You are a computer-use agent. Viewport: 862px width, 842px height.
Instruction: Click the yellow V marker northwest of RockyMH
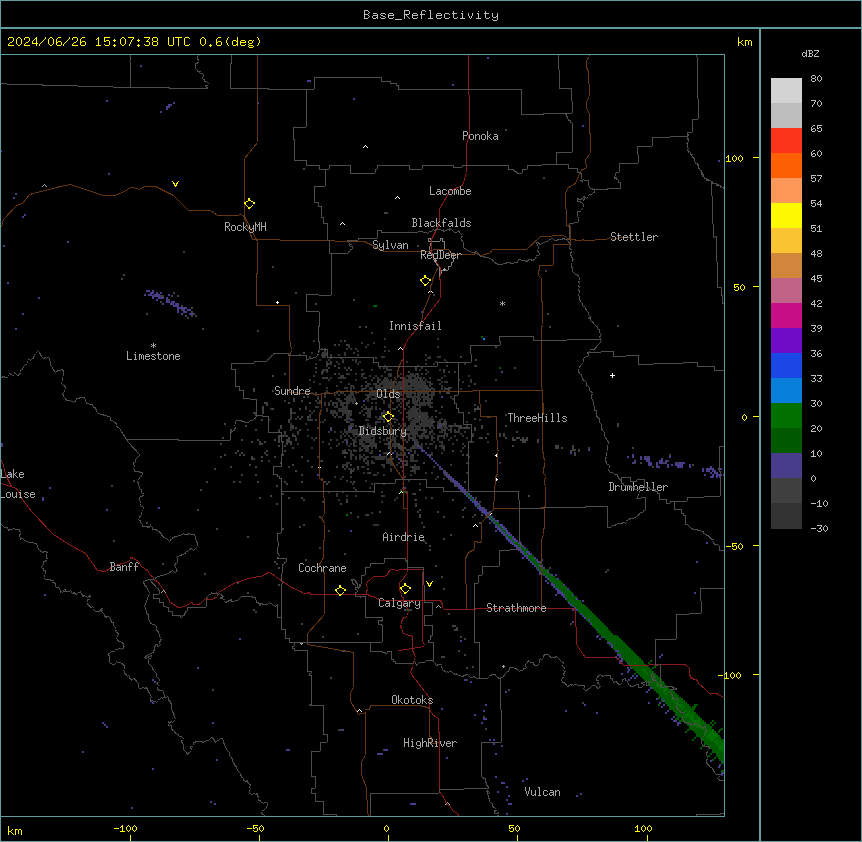pos(175,184)
